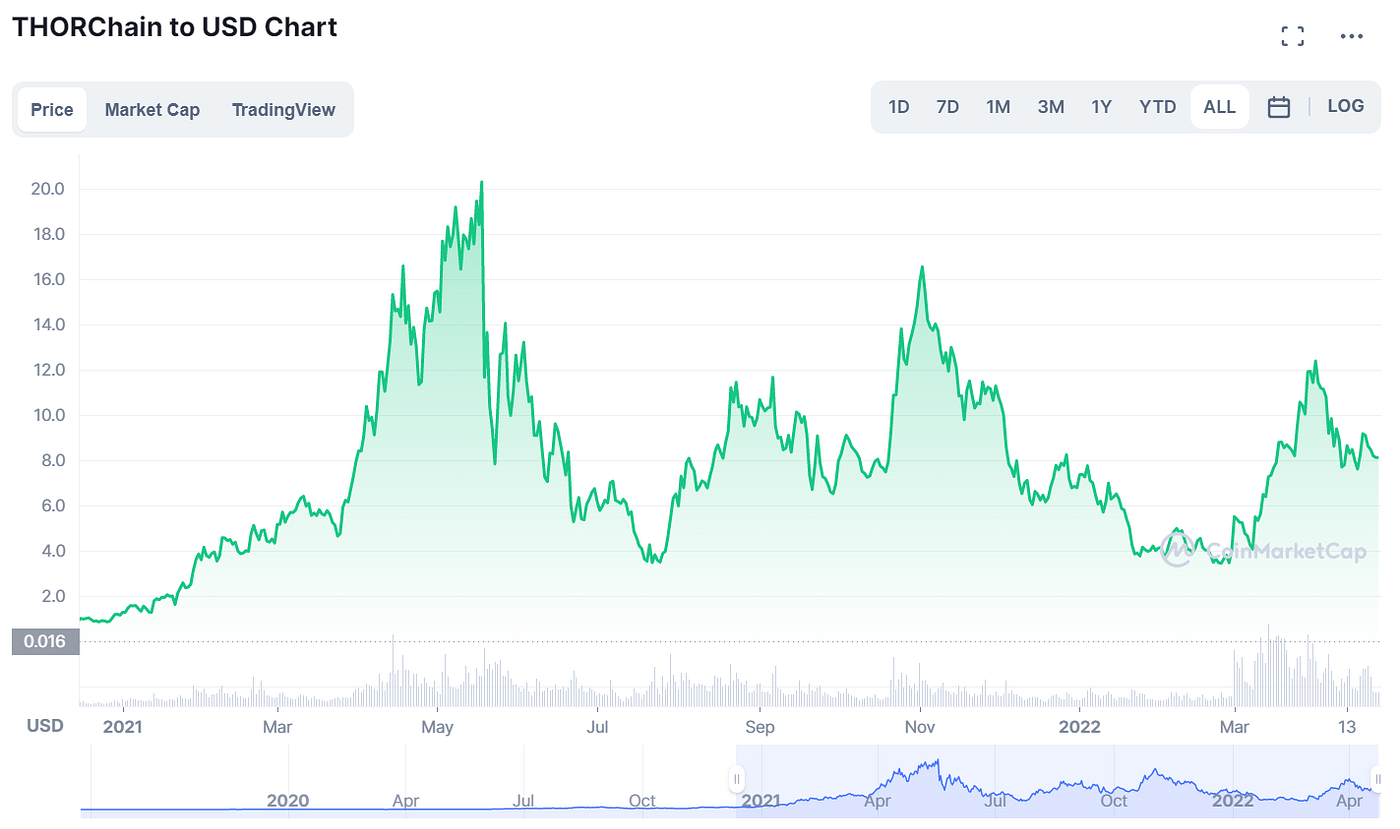
Task: Select the 1D time range
Action: pyautogui.click(x=899, y=107)
